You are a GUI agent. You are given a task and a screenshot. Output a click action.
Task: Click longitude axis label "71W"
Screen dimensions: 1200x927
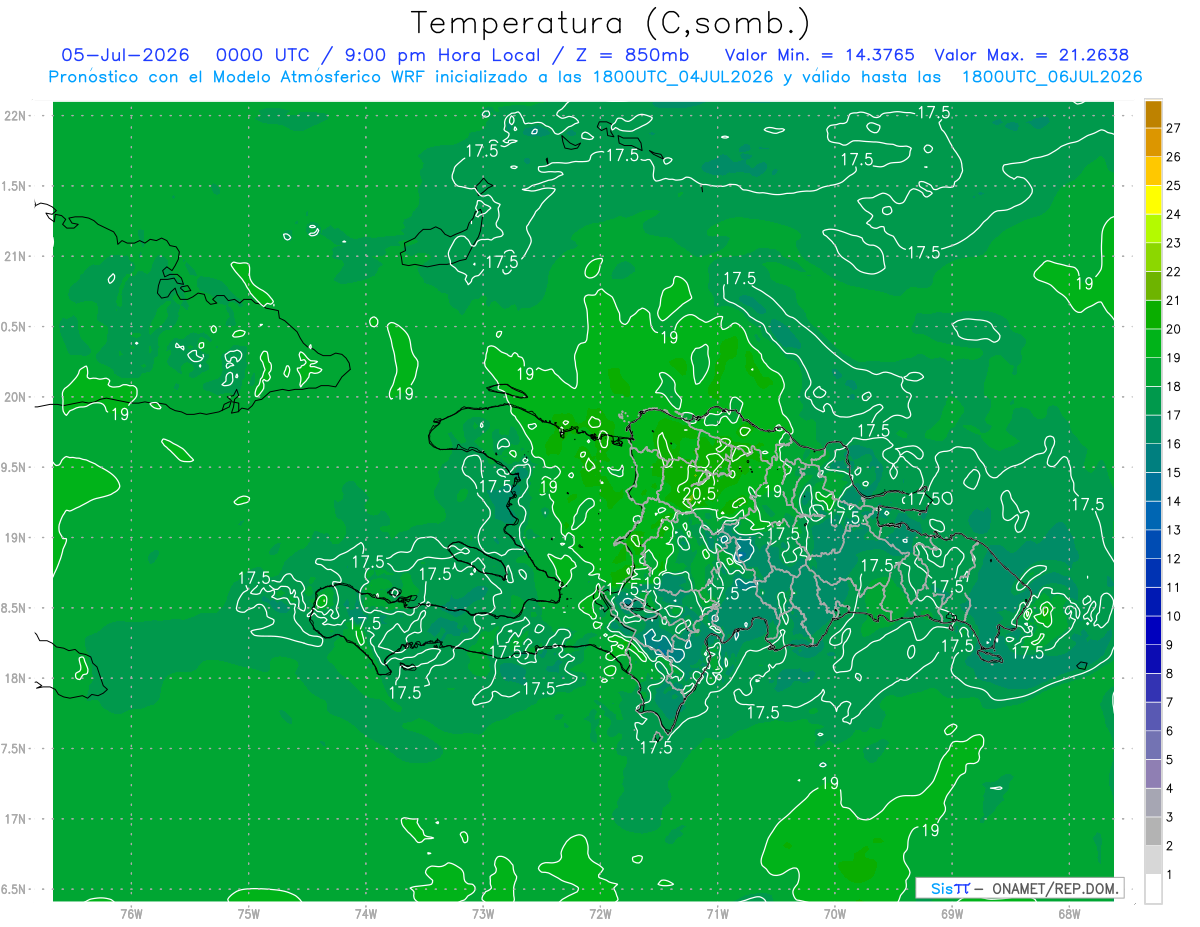717,913
